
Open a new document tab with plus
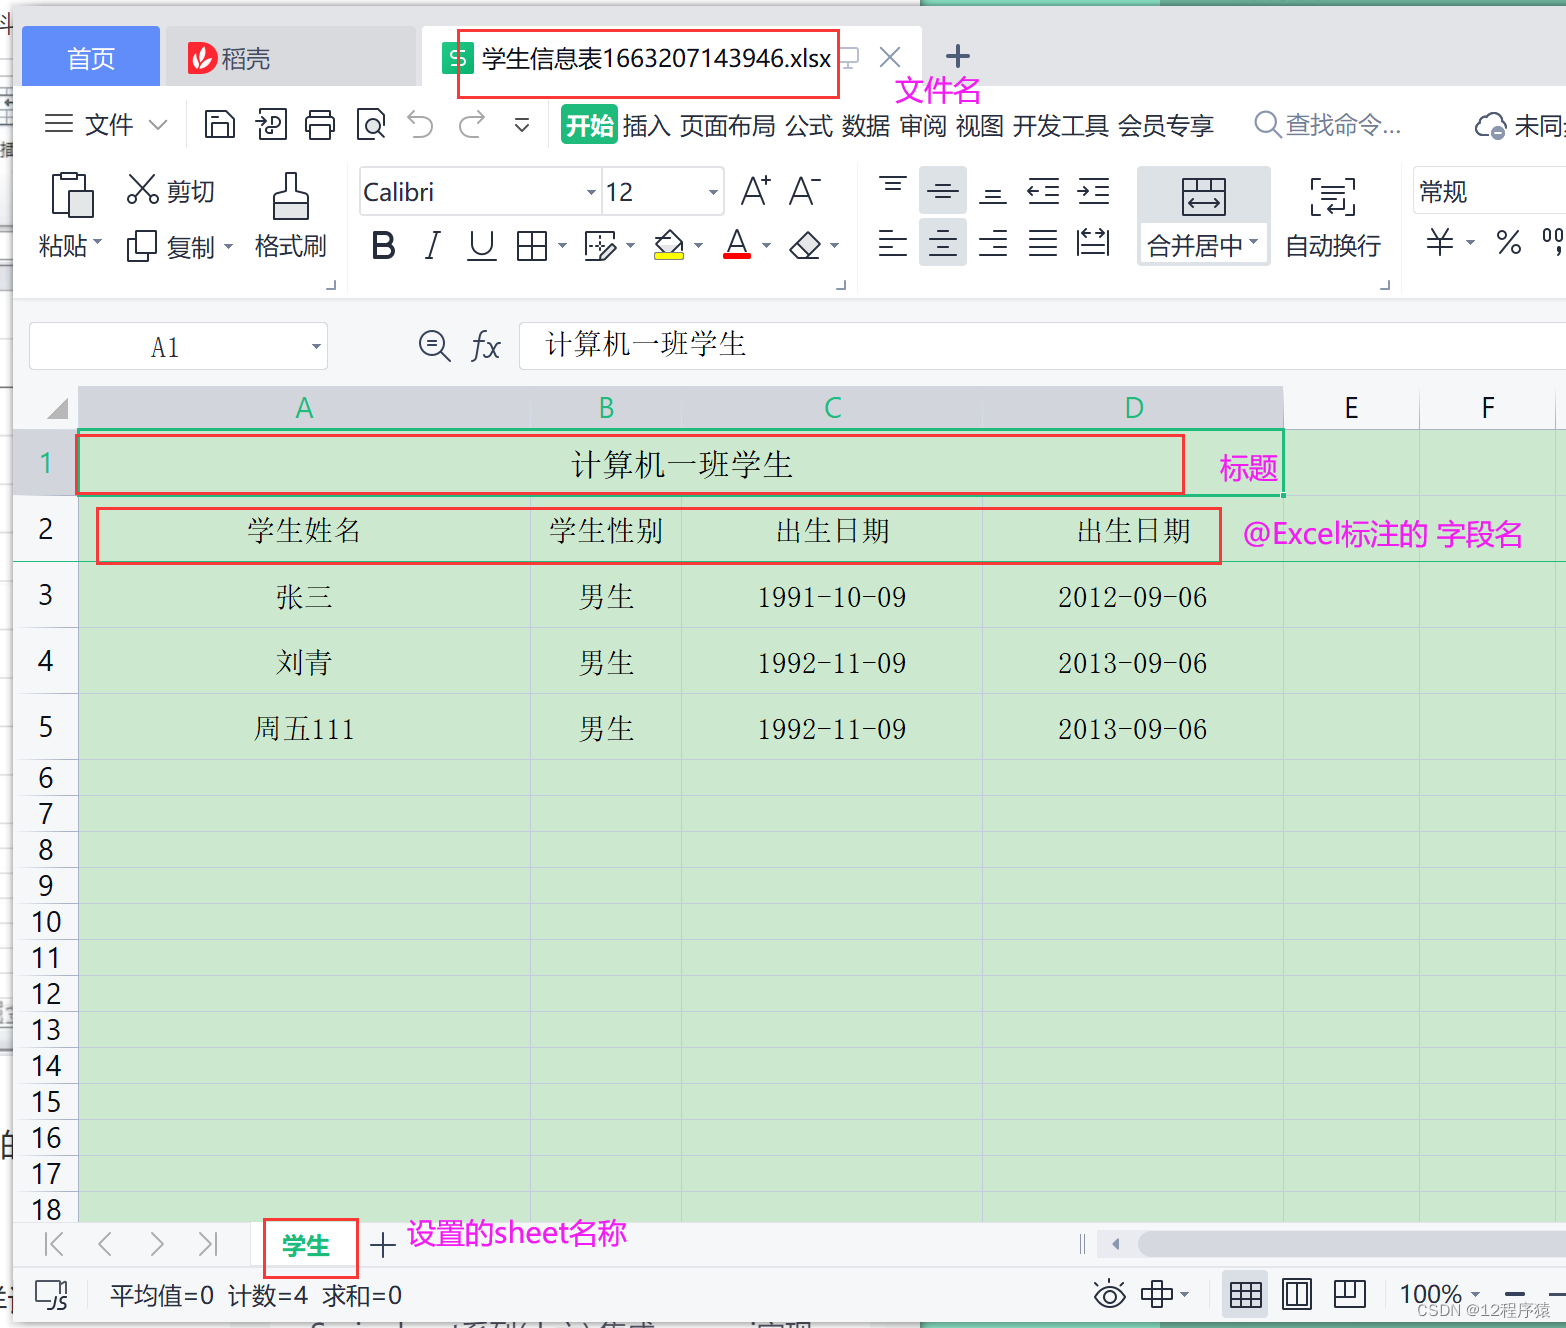tap(958, 56)
